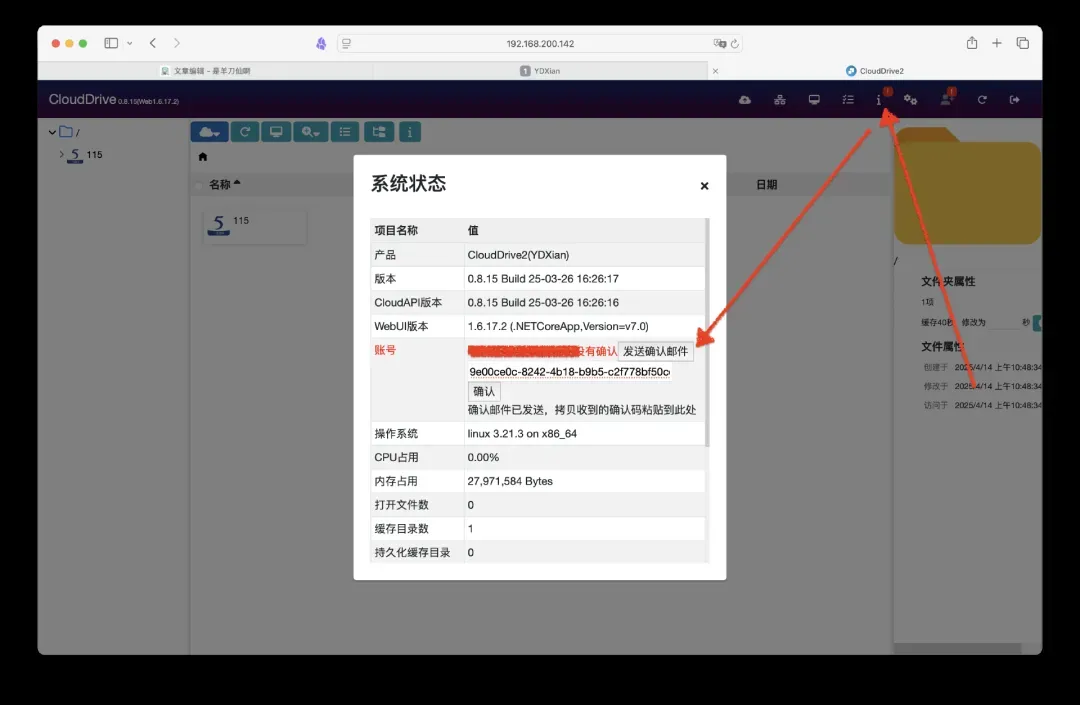Collapse the root folder tree node

coord(52,132)
